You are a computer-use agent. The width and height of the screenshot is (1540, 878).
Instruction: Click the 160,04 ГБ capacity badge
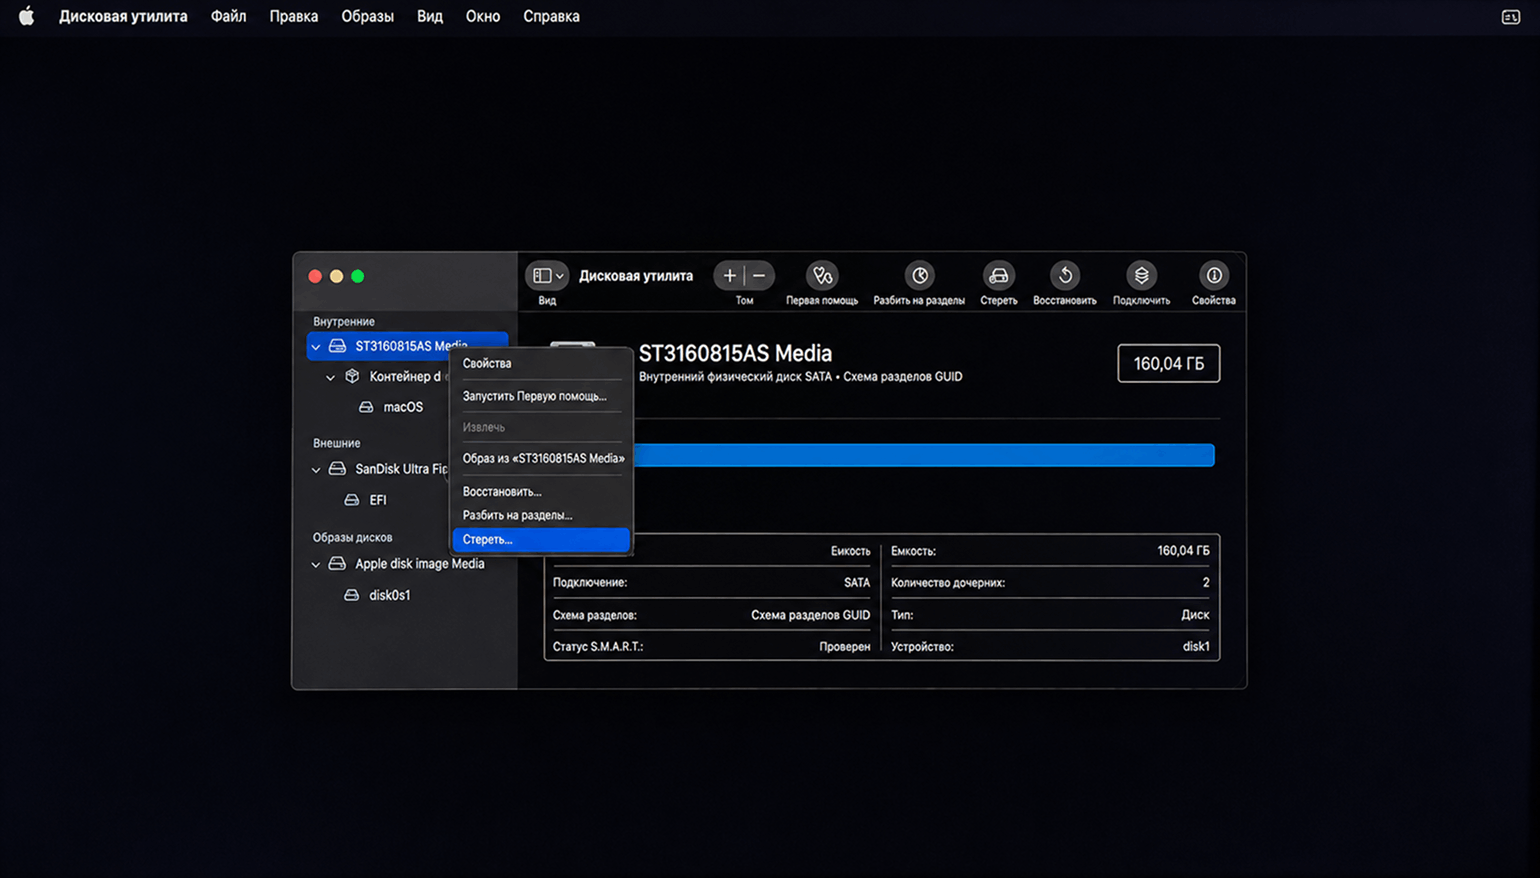[x=1168, y=363]
